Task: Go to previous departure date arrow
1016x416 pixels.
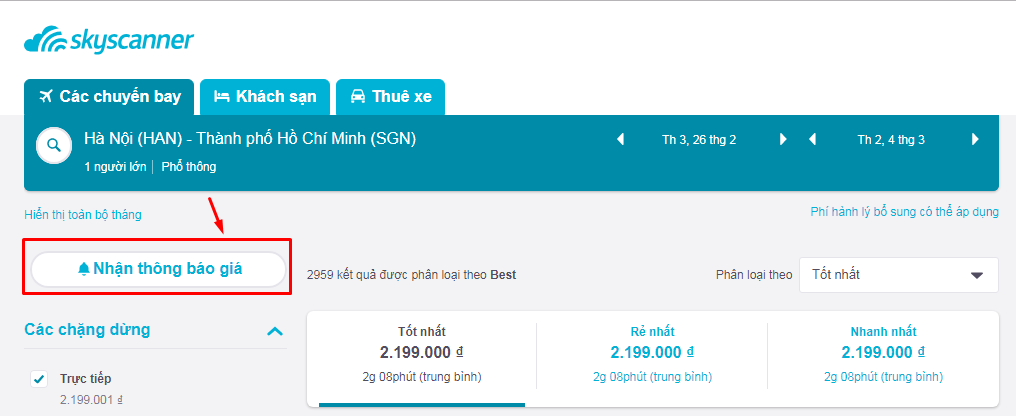Action: coord(620,139)
